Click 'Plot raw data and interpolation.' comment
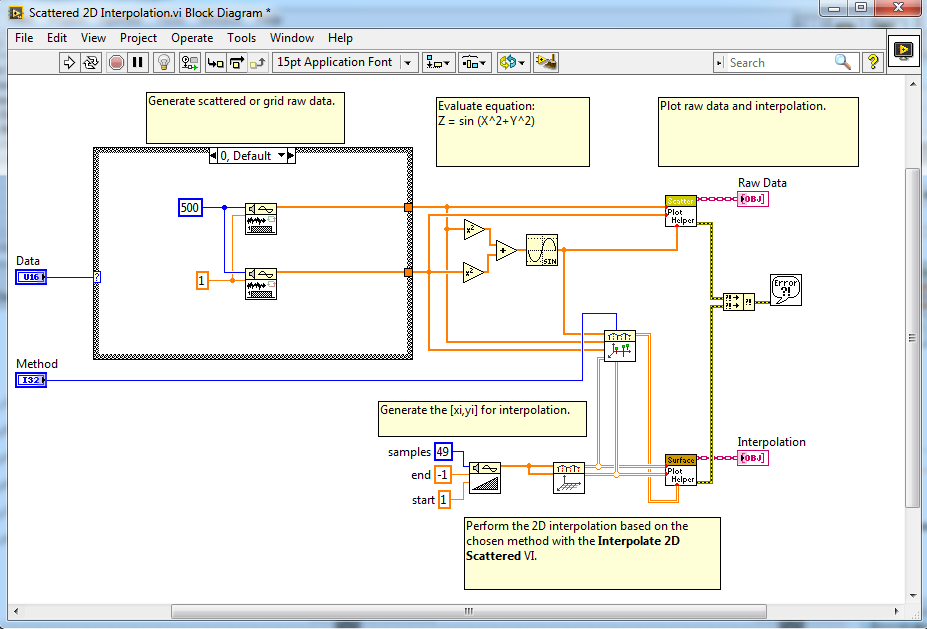Screen dimensions: 927x629 [758, 132]
